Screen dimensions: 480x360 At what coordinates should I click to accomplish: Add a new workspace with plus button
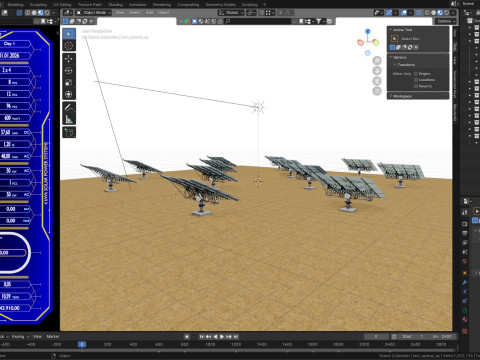click(265, 5)
